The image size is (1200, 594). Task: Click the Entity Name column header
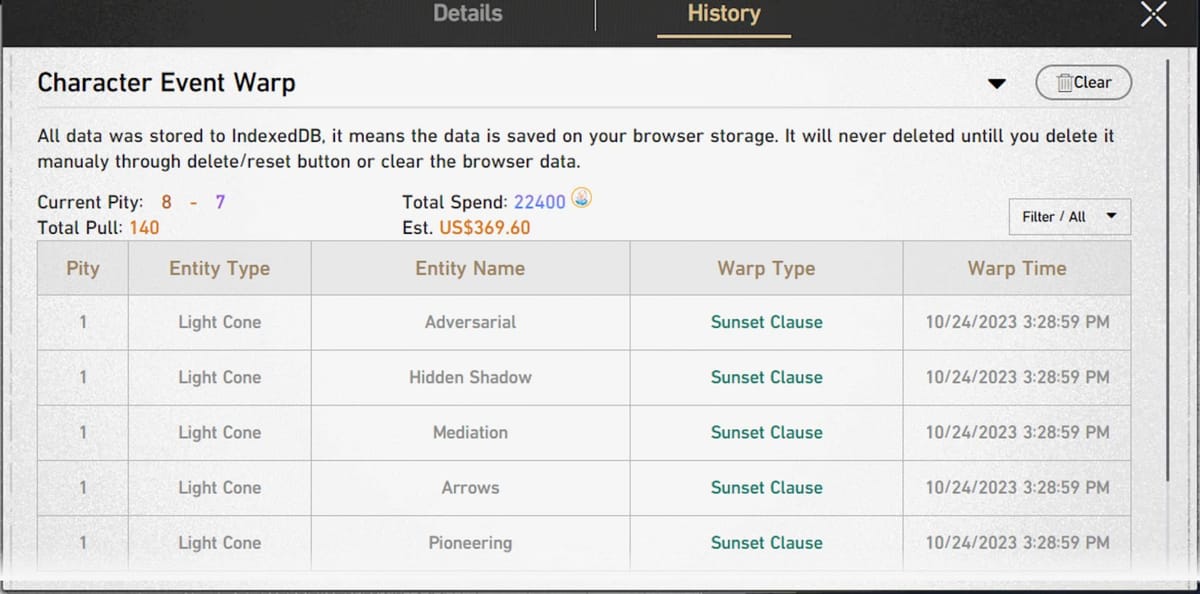coord(470,268)
